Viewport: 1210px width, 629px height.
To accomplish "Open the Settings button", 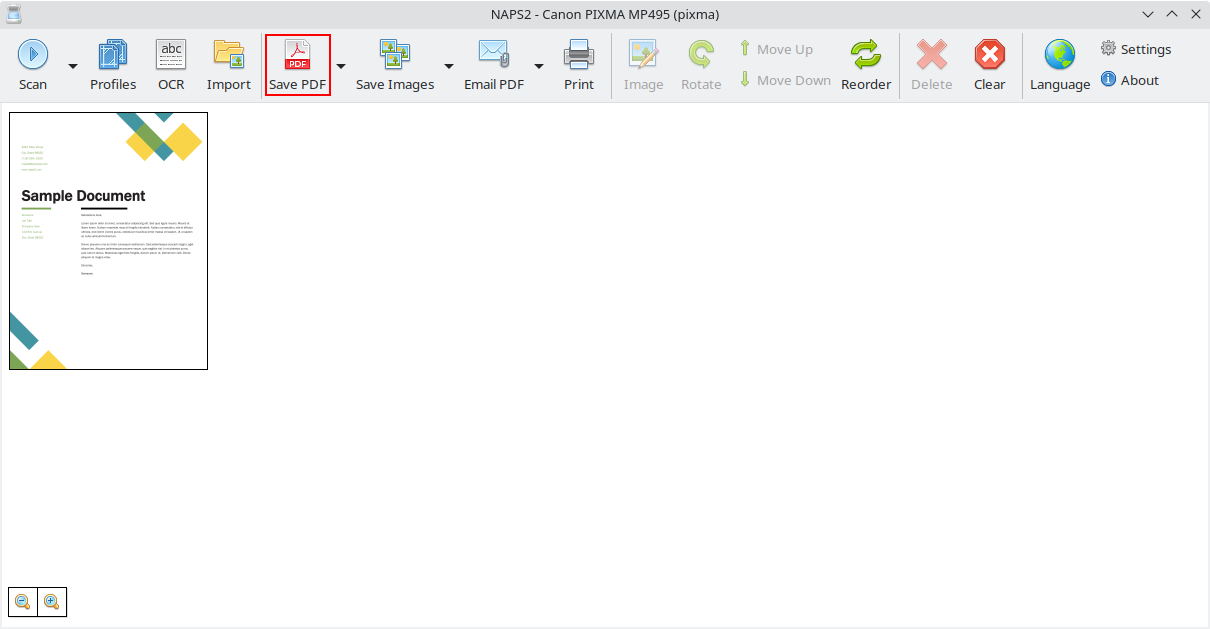I will click(1136, 49).
